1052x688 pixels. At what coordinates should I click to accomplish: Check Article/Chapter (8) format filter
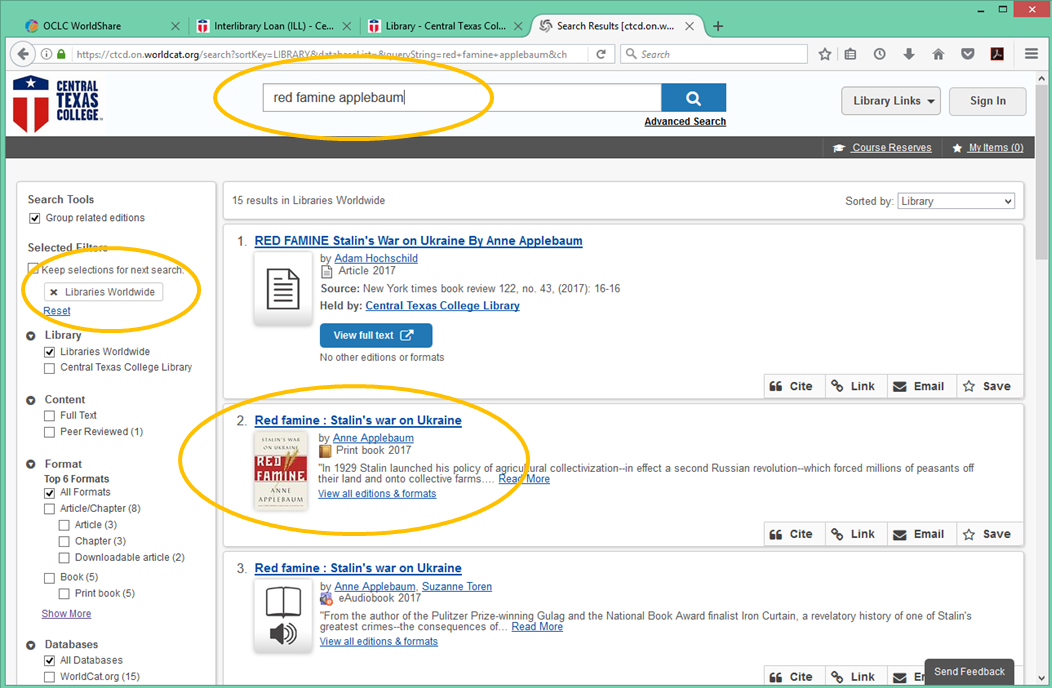pos(50,509)
